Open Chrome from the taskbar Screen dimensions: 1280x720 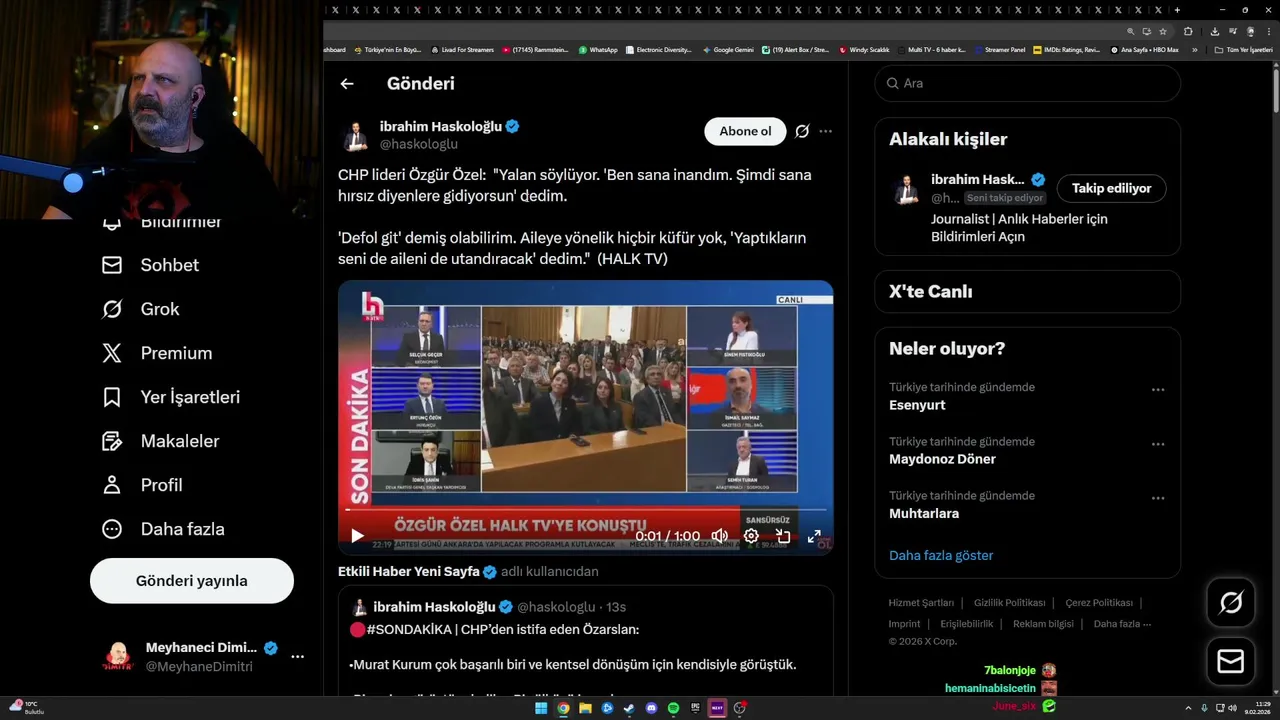(563, 708)
